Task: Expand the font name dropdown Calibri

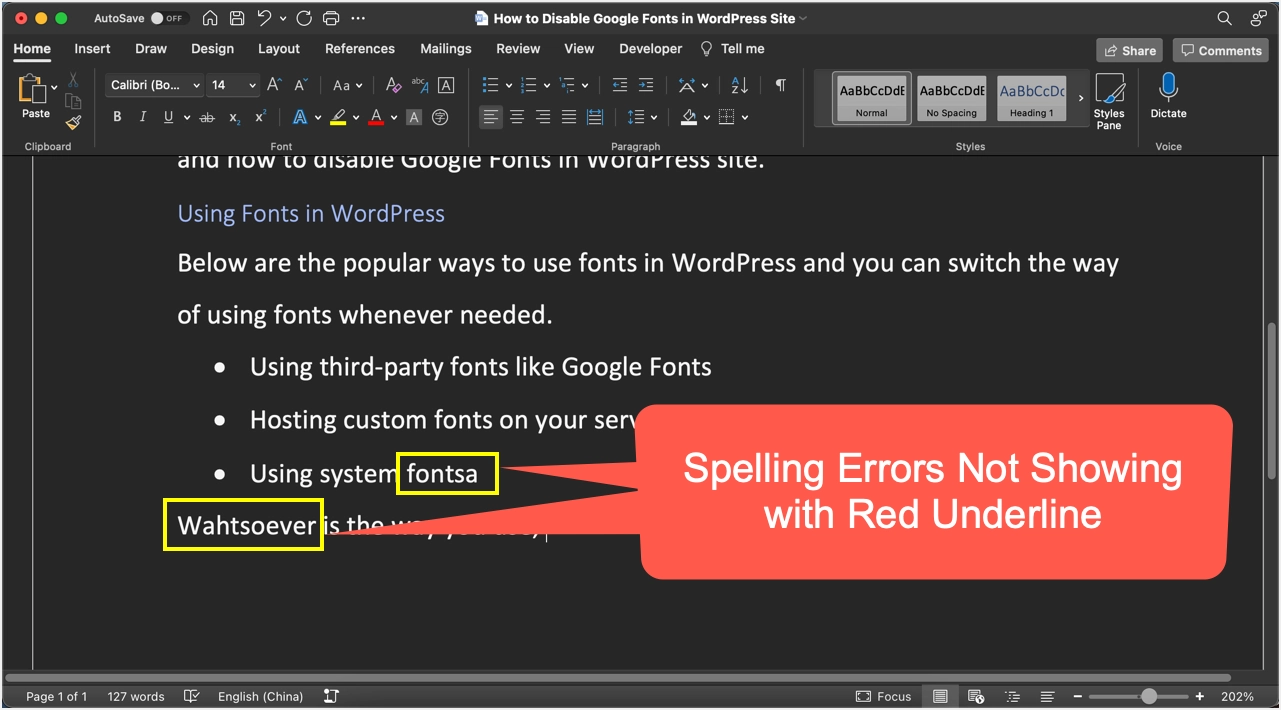Action: click(196, 86)
